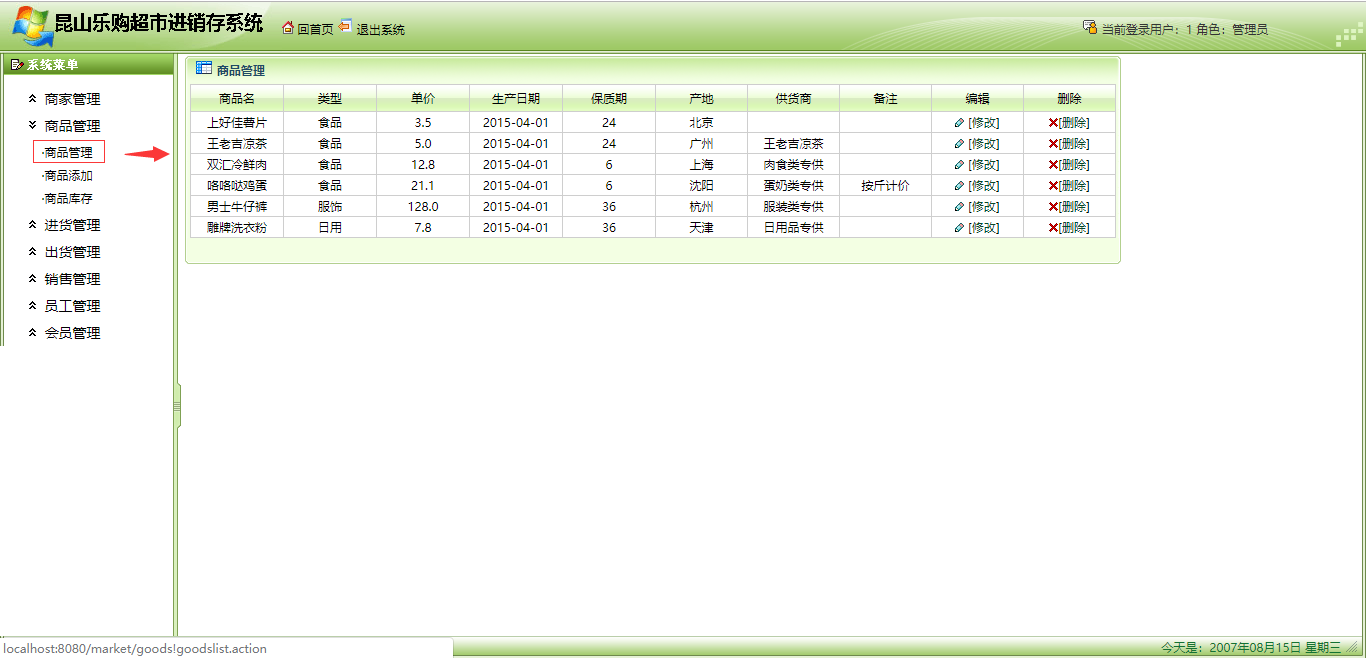Click the red X icon for 双汇冷鲜肉

pos(1053,164)
